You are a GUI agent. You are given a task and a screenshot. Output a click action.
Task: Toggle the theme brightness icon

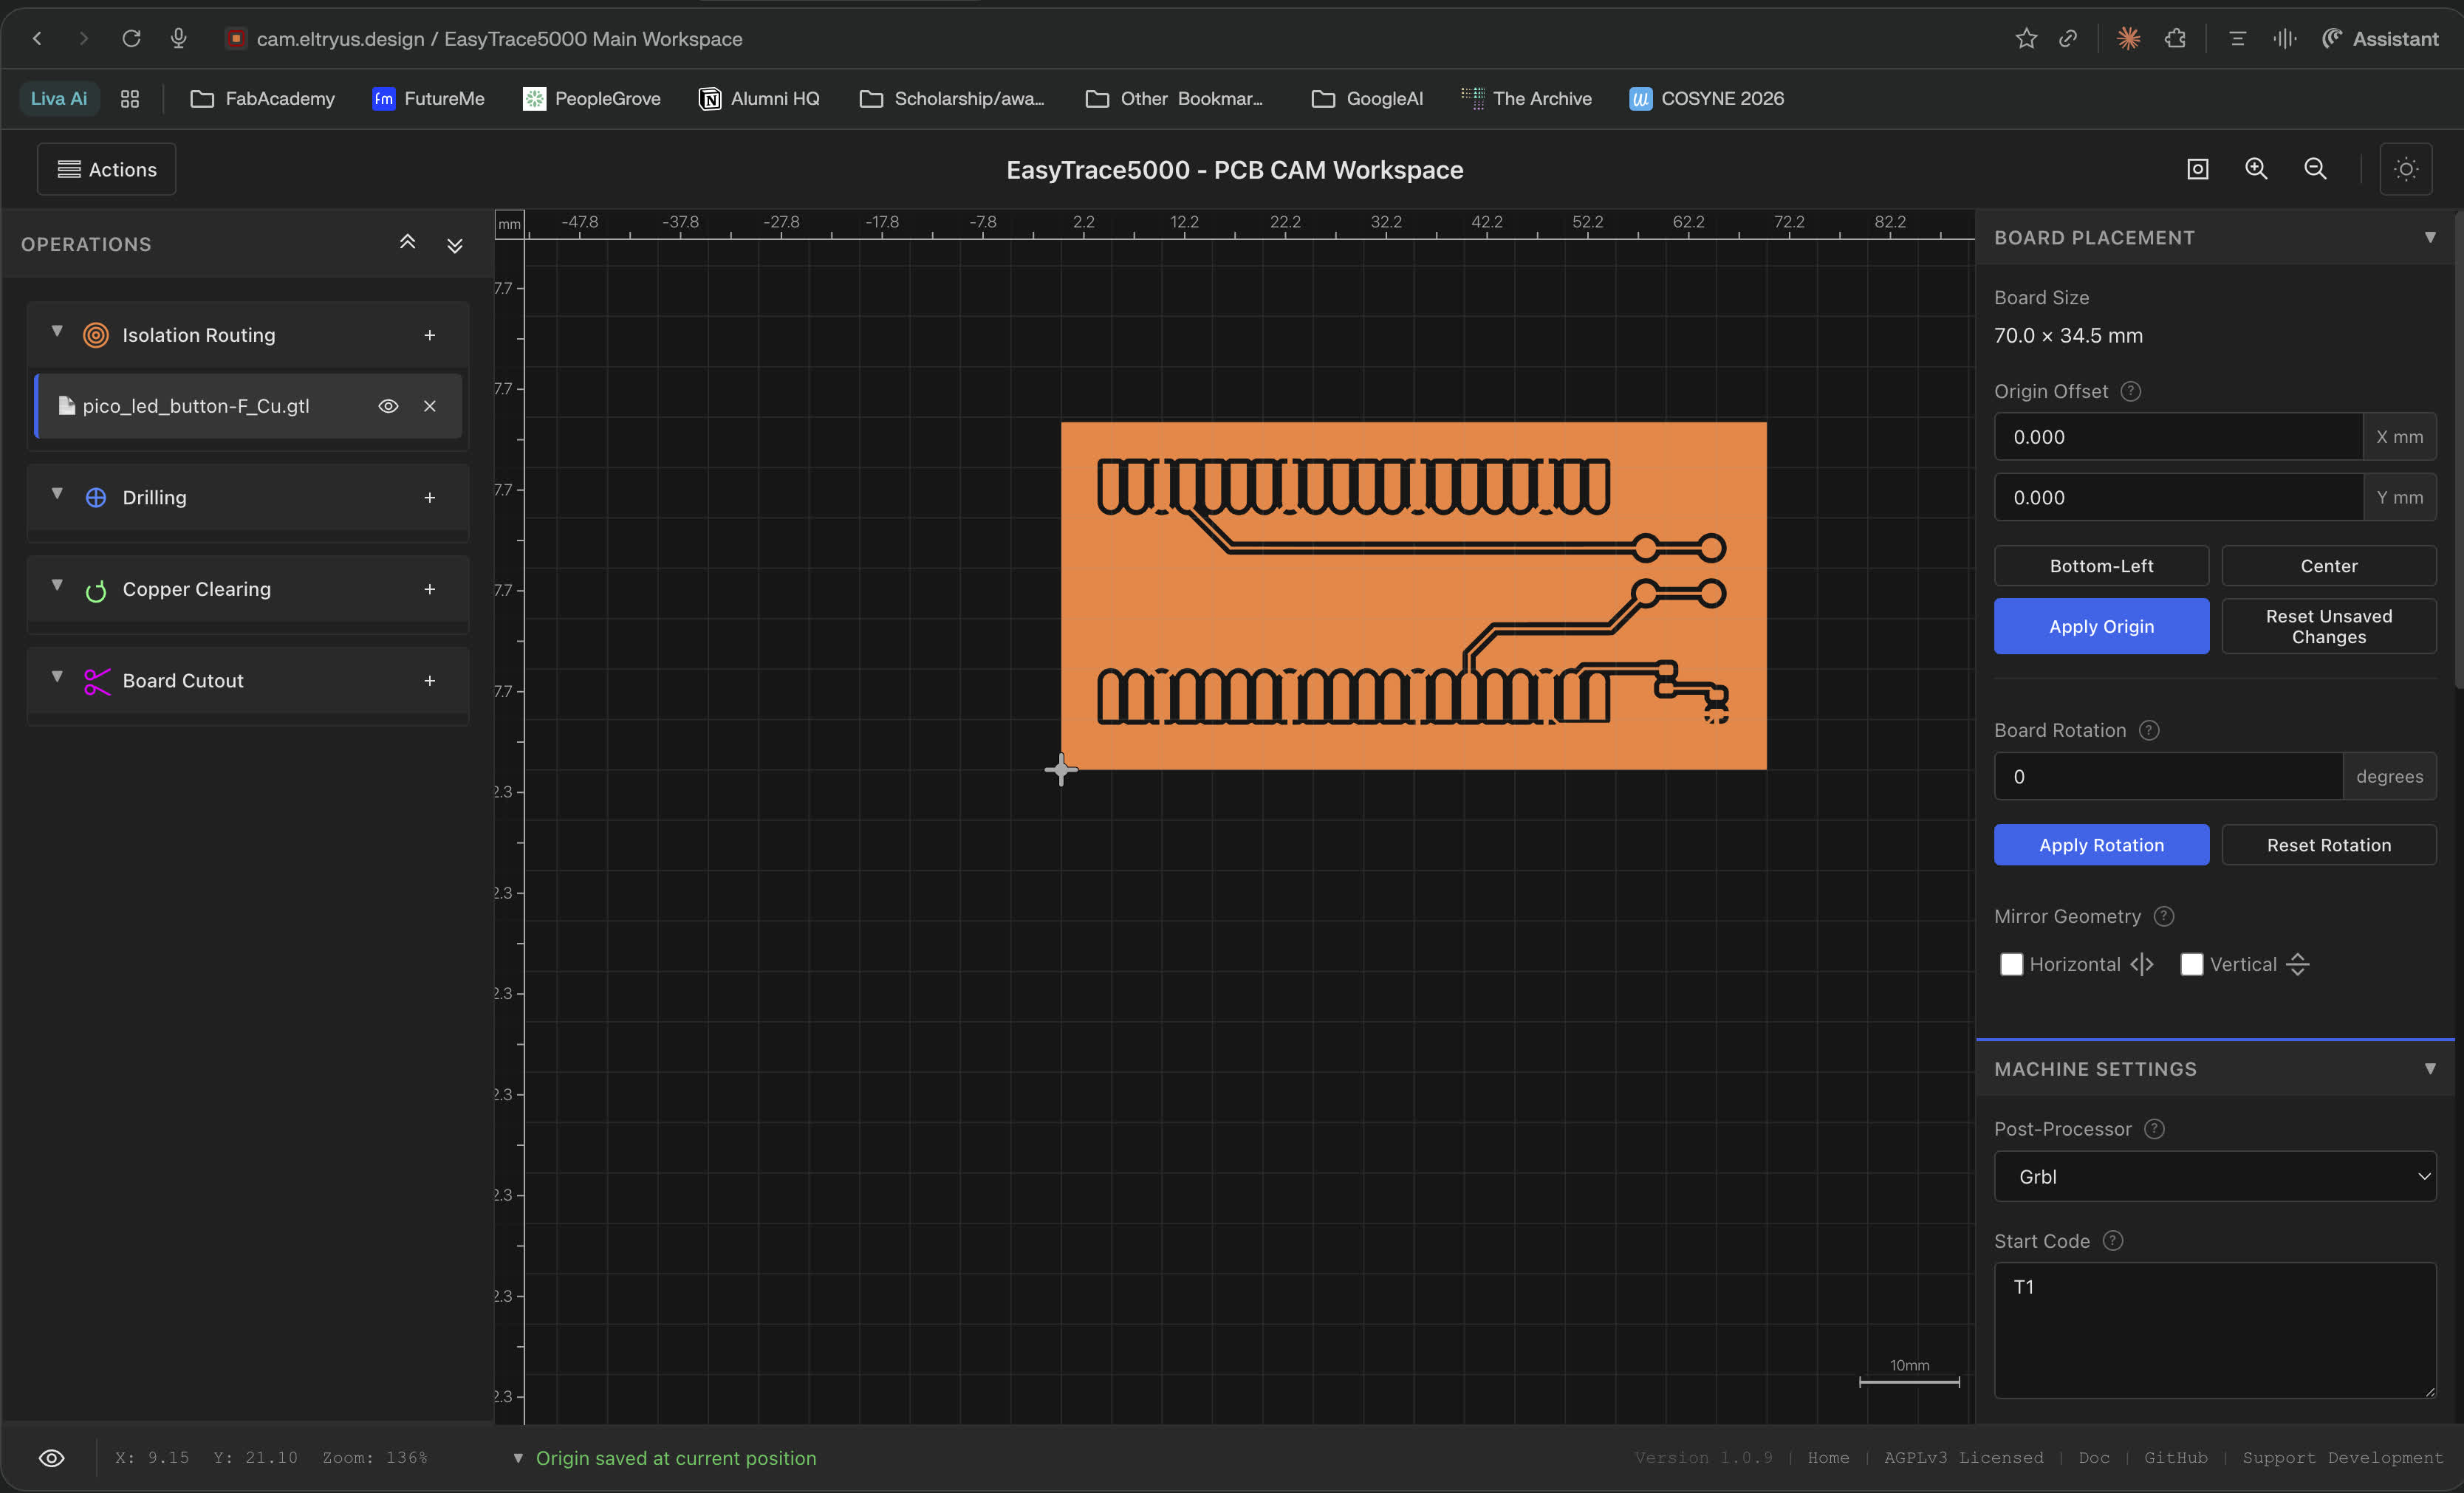2406,168
